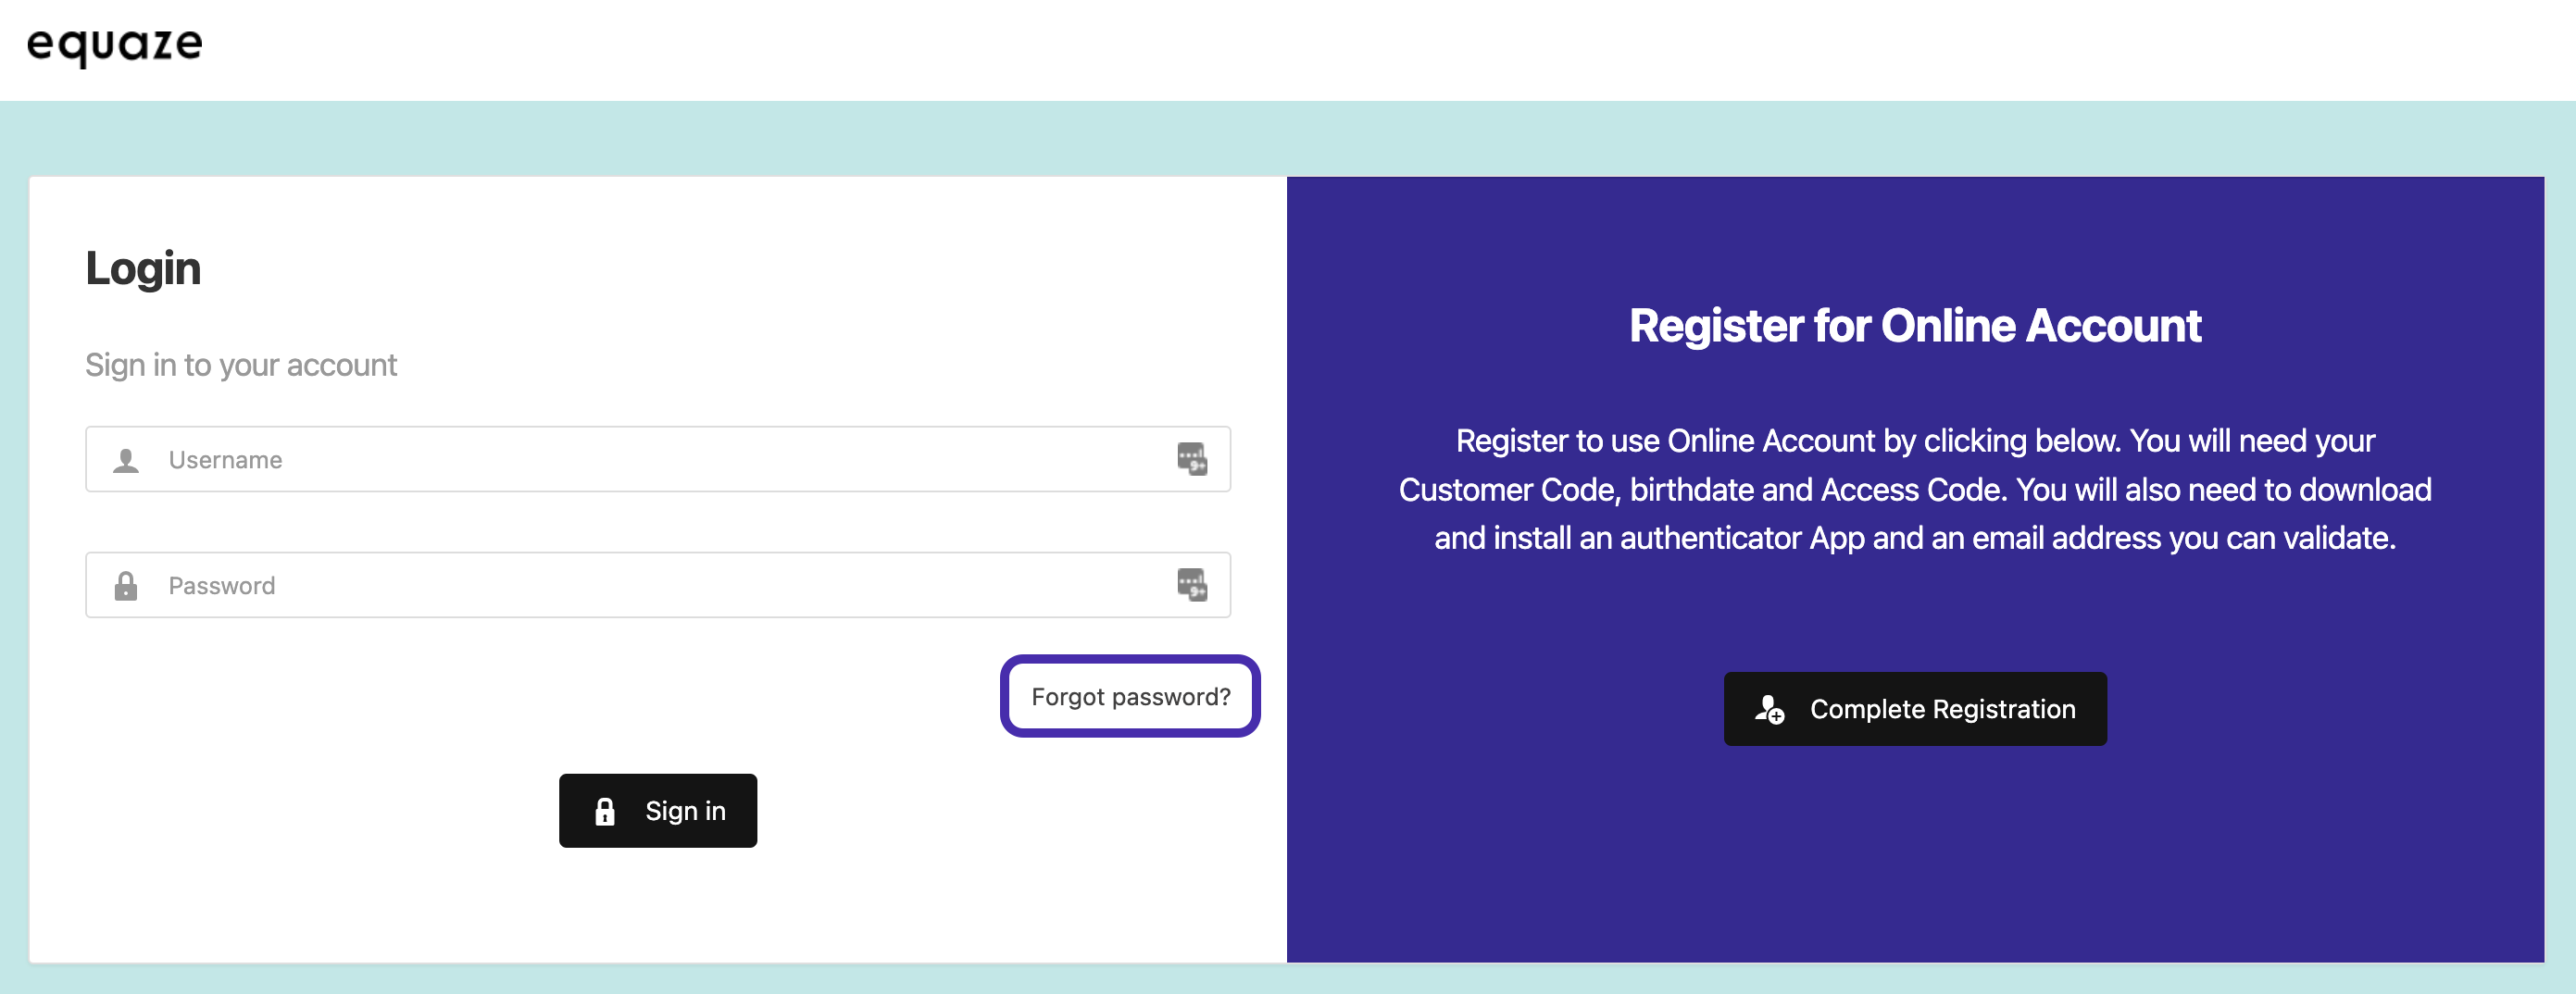Click the lock icon on Sign in button

(605, 811)
